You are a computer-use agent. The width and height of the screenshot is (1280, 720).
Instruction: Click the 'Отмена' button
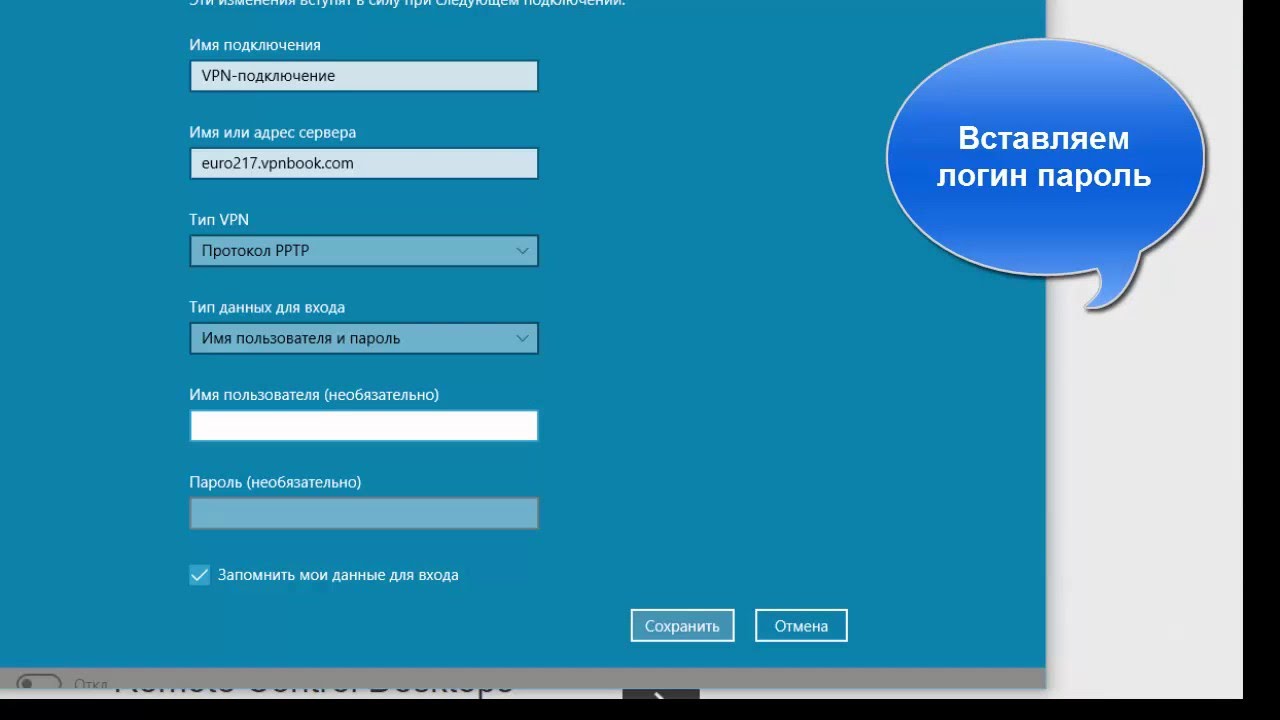801,626
